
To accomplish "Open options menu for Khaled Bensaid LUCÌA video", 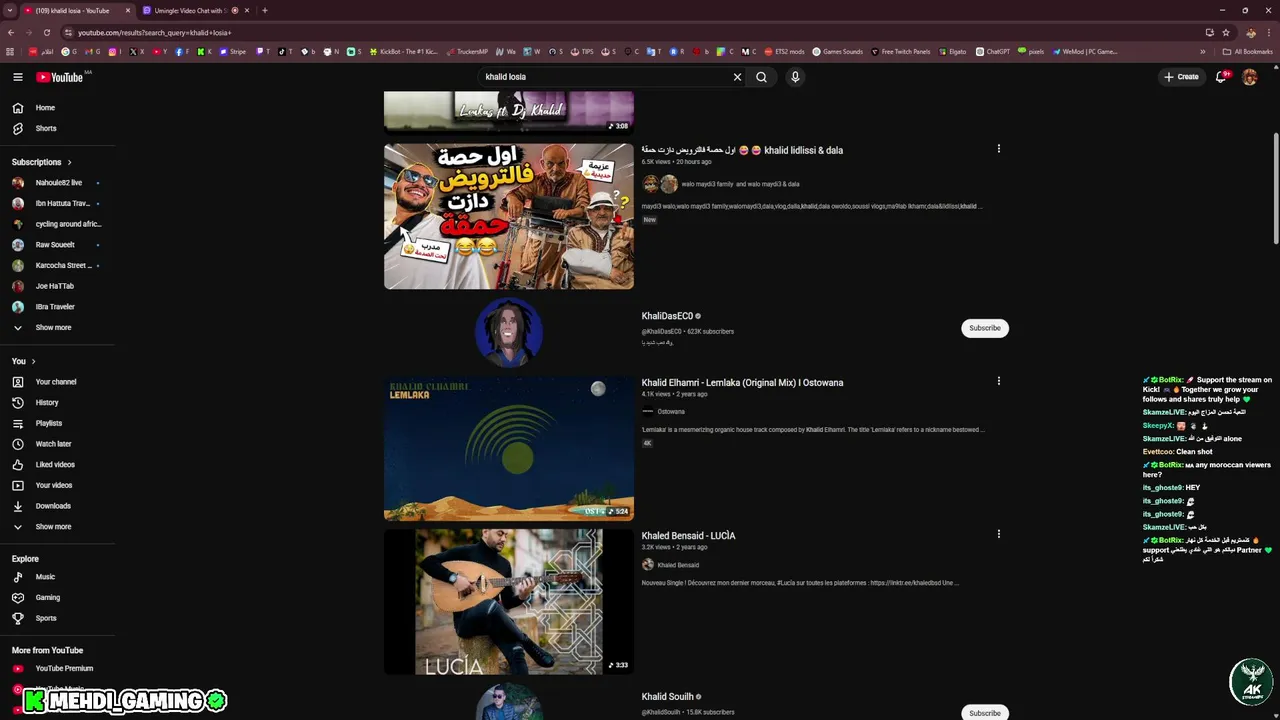I will point(998,534).
